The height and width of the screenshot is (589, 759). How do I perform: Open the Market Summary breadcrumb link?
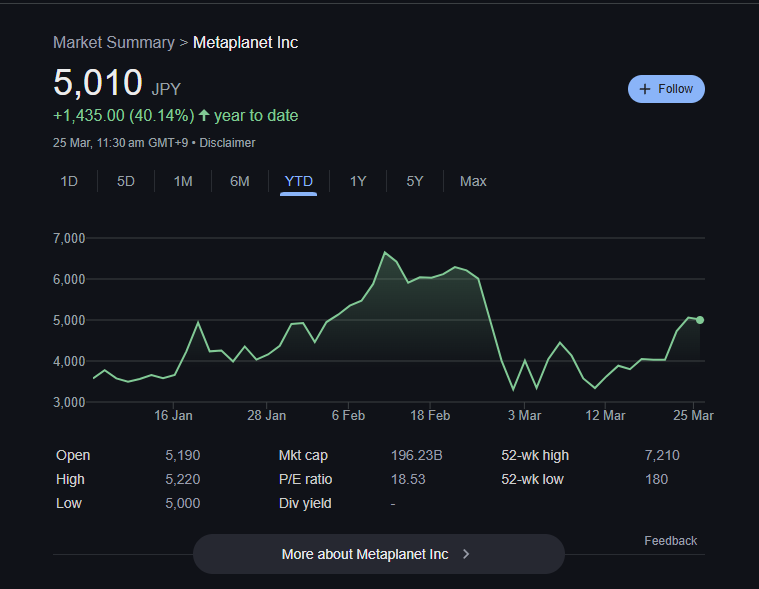[x=114, y=43]
